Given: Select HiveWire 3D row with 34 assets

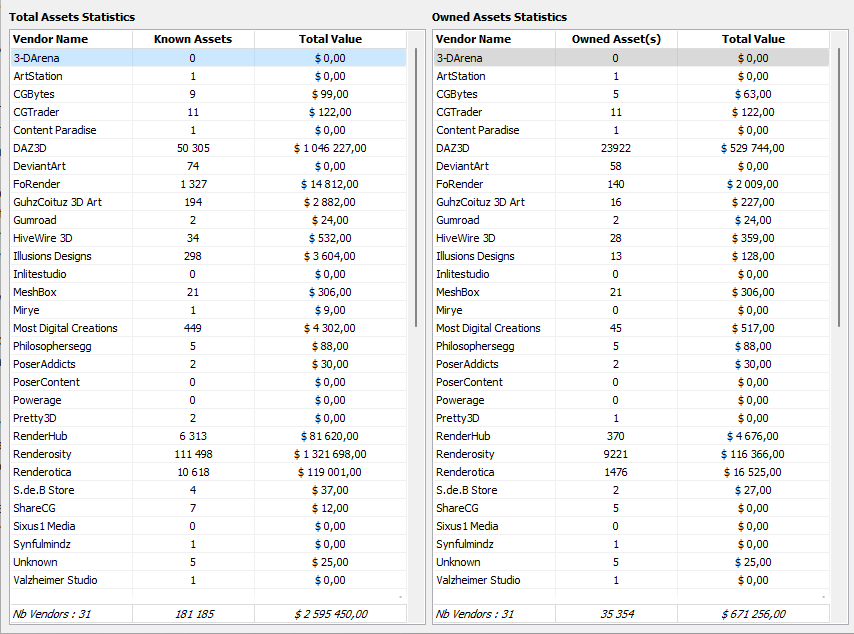Looking at the screenshot, I should pos(209,238).
